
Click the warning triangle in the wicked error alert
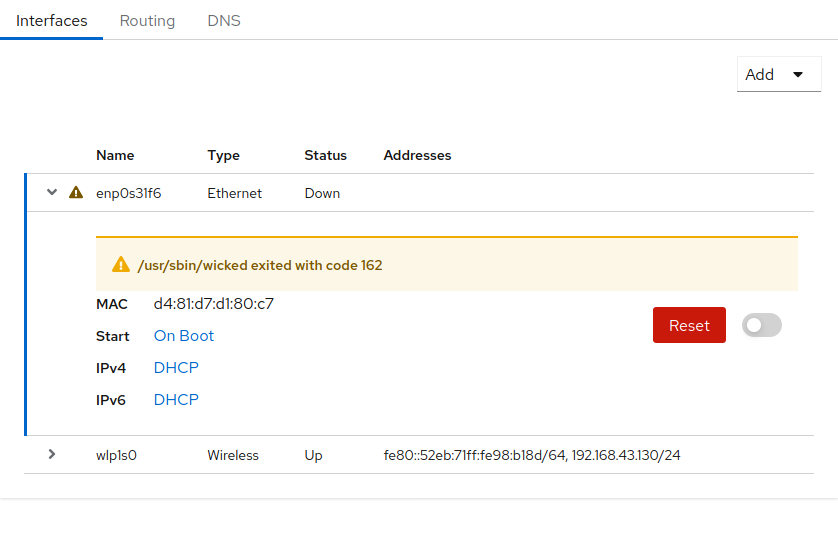(x=121, y=265)
